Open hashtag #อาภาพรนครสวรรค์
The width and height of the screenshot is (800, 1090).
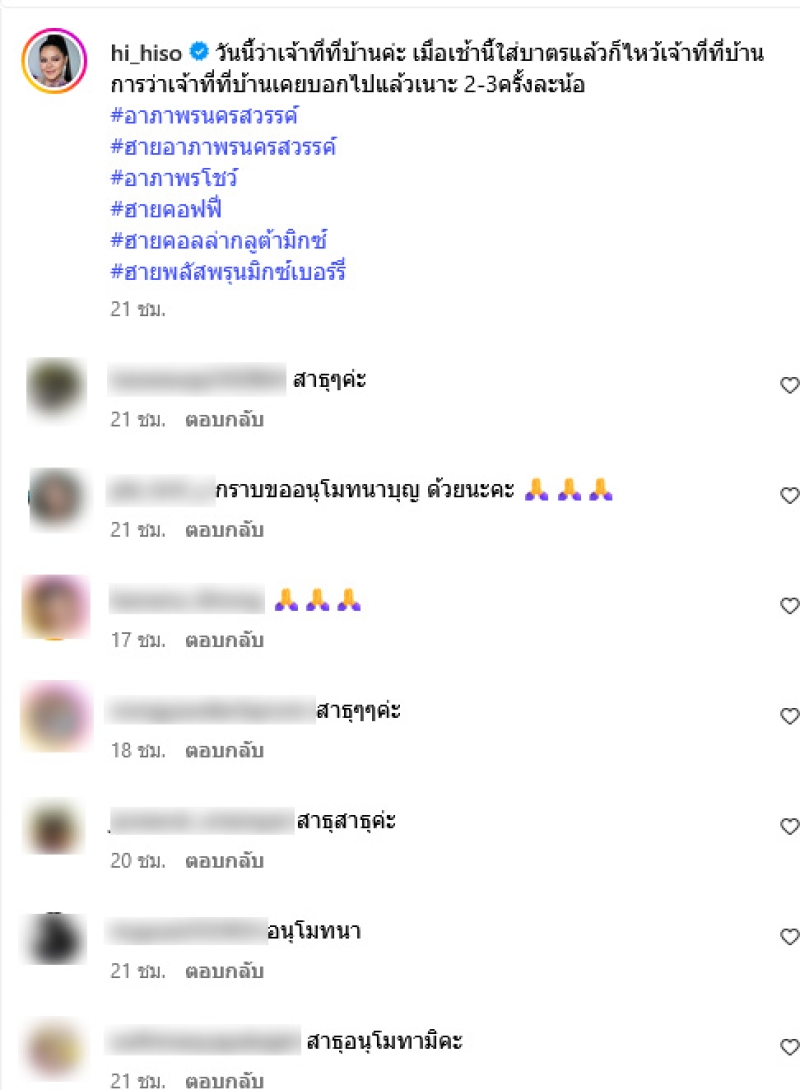tap(204, 115)
